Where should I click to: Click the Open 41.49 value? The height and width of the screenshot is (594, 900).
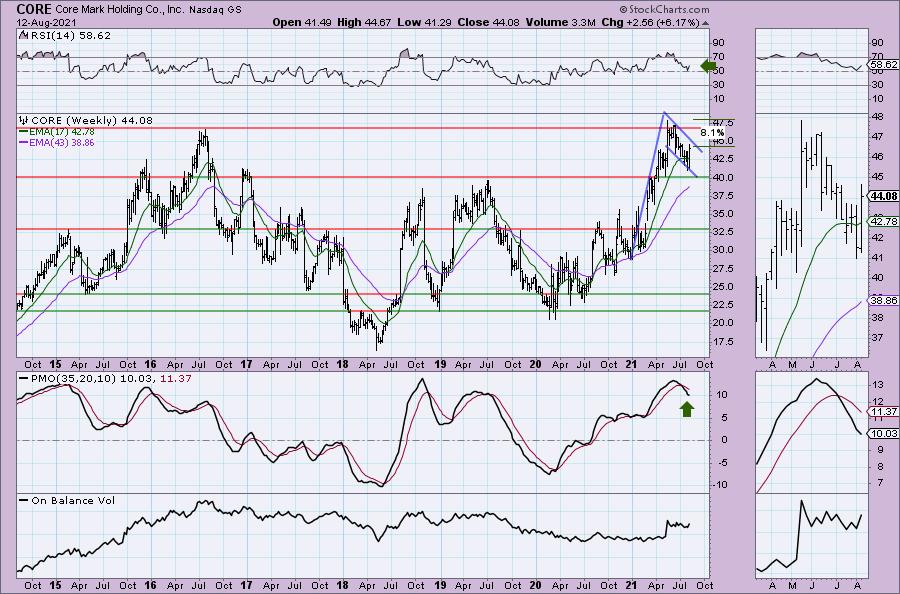pos(300,22)
